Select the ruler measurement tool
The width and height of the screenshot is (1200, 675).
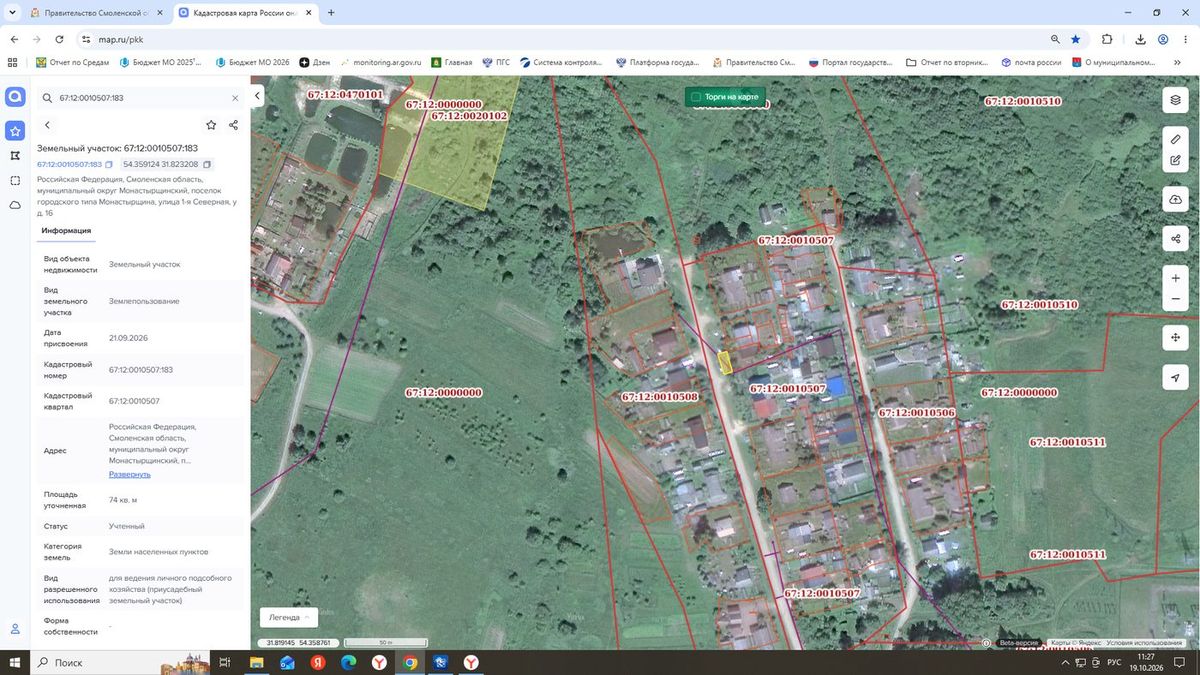tap(1175, 139)
